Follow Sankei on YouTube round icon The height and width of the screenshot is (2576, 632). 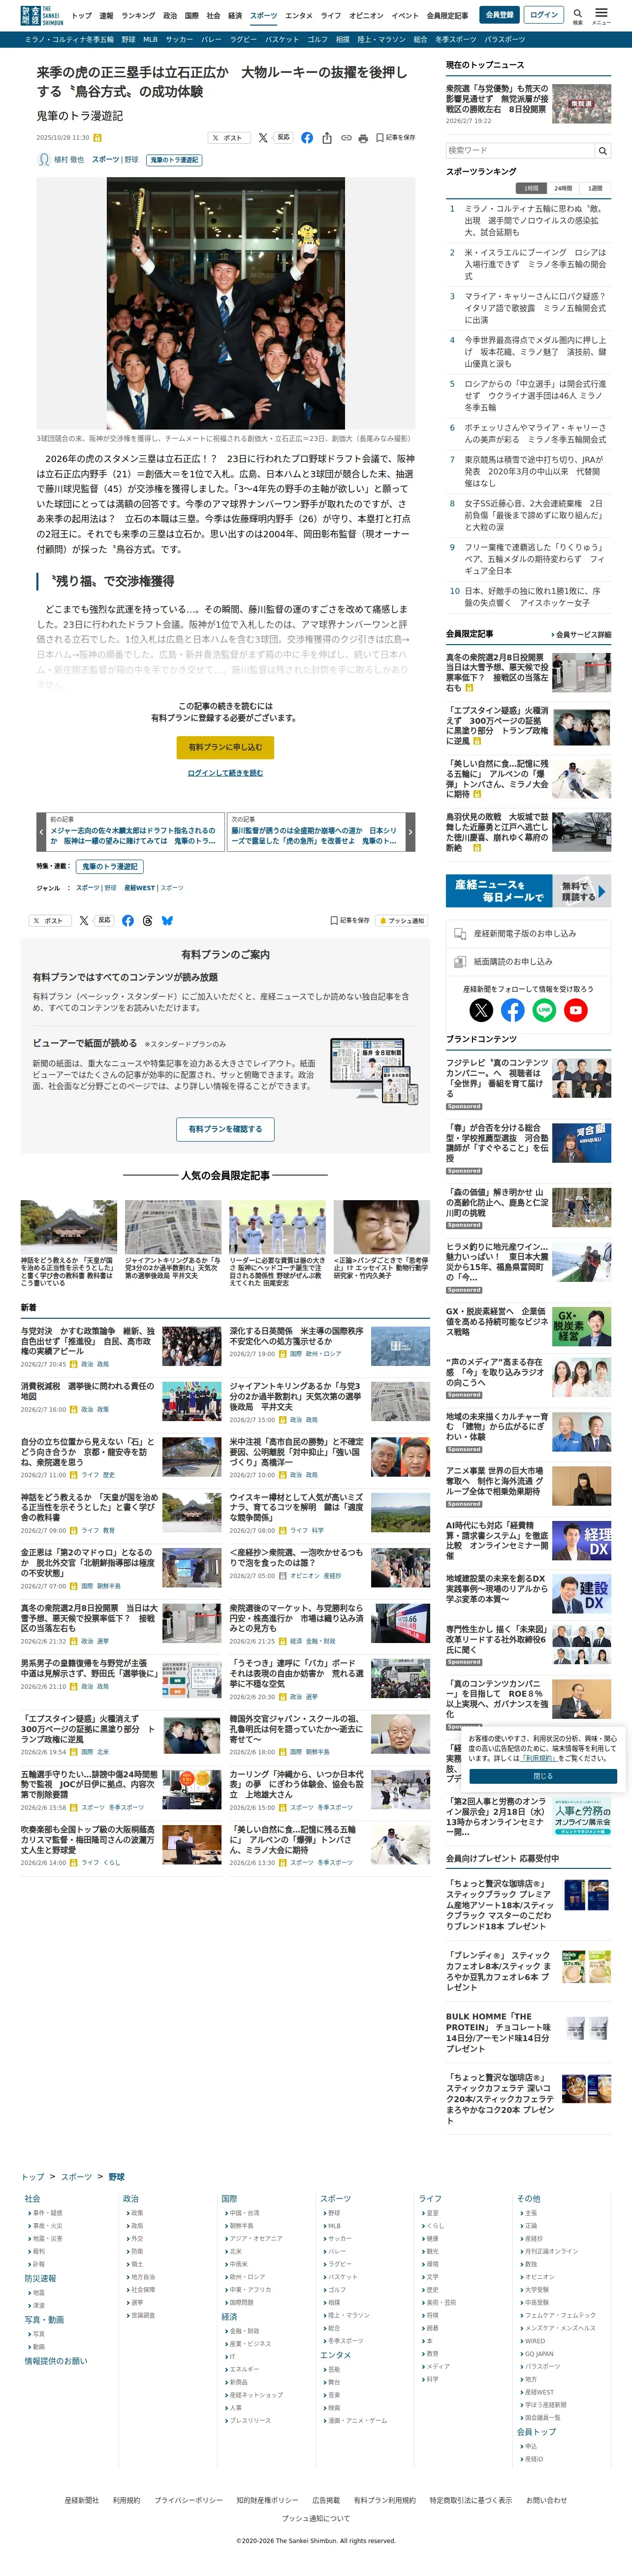576,1010
